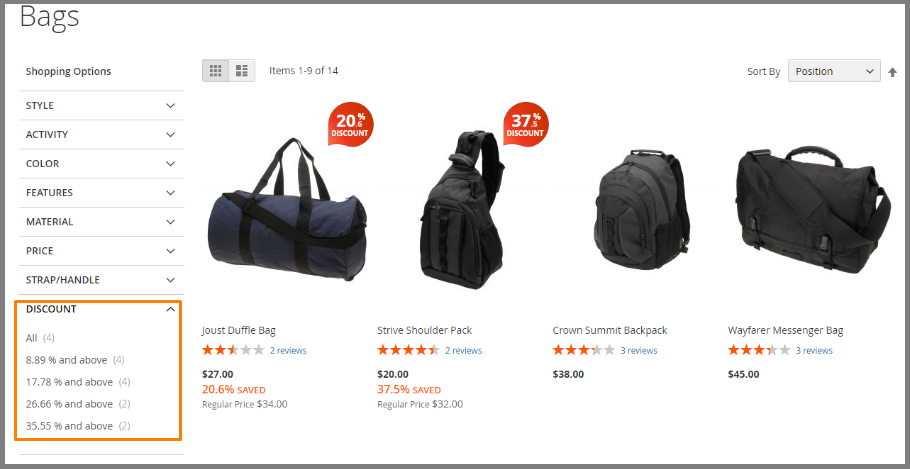Click the star rating for Joust Duffle Bag

233,350
